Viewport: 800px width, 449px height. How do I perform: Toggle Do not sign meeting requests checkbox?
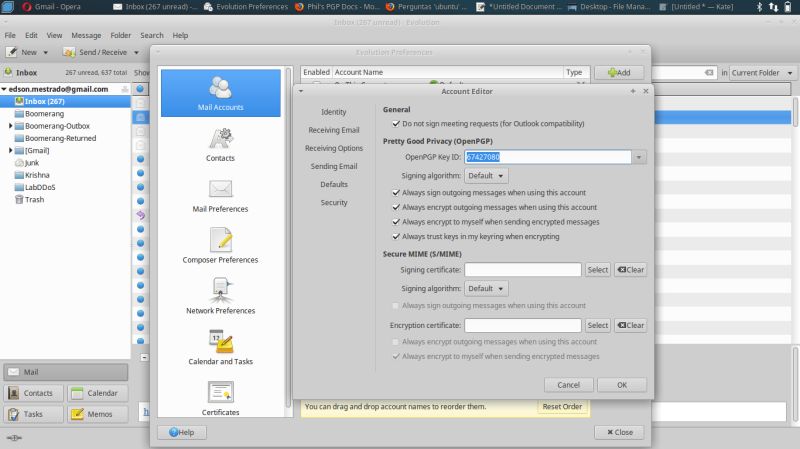(x=396, y=123)
